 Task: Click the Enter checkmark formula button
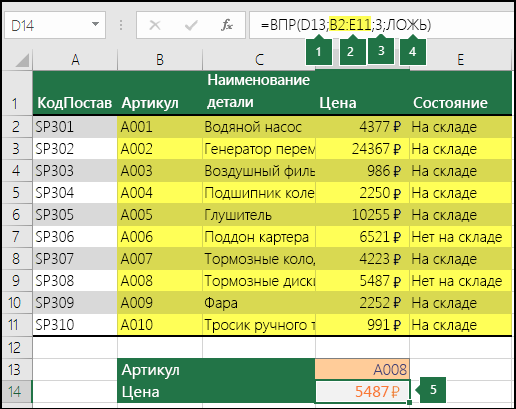point(191,25)
